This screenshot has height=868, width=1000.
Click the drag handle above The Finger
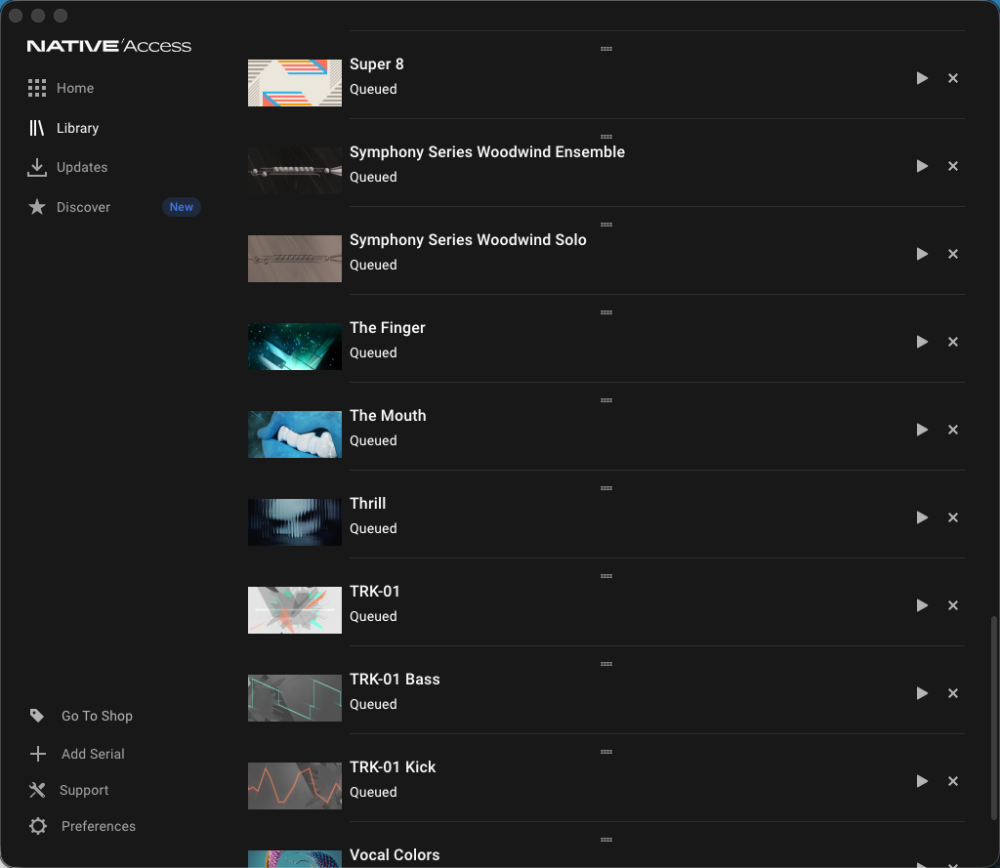click(607, 313)
